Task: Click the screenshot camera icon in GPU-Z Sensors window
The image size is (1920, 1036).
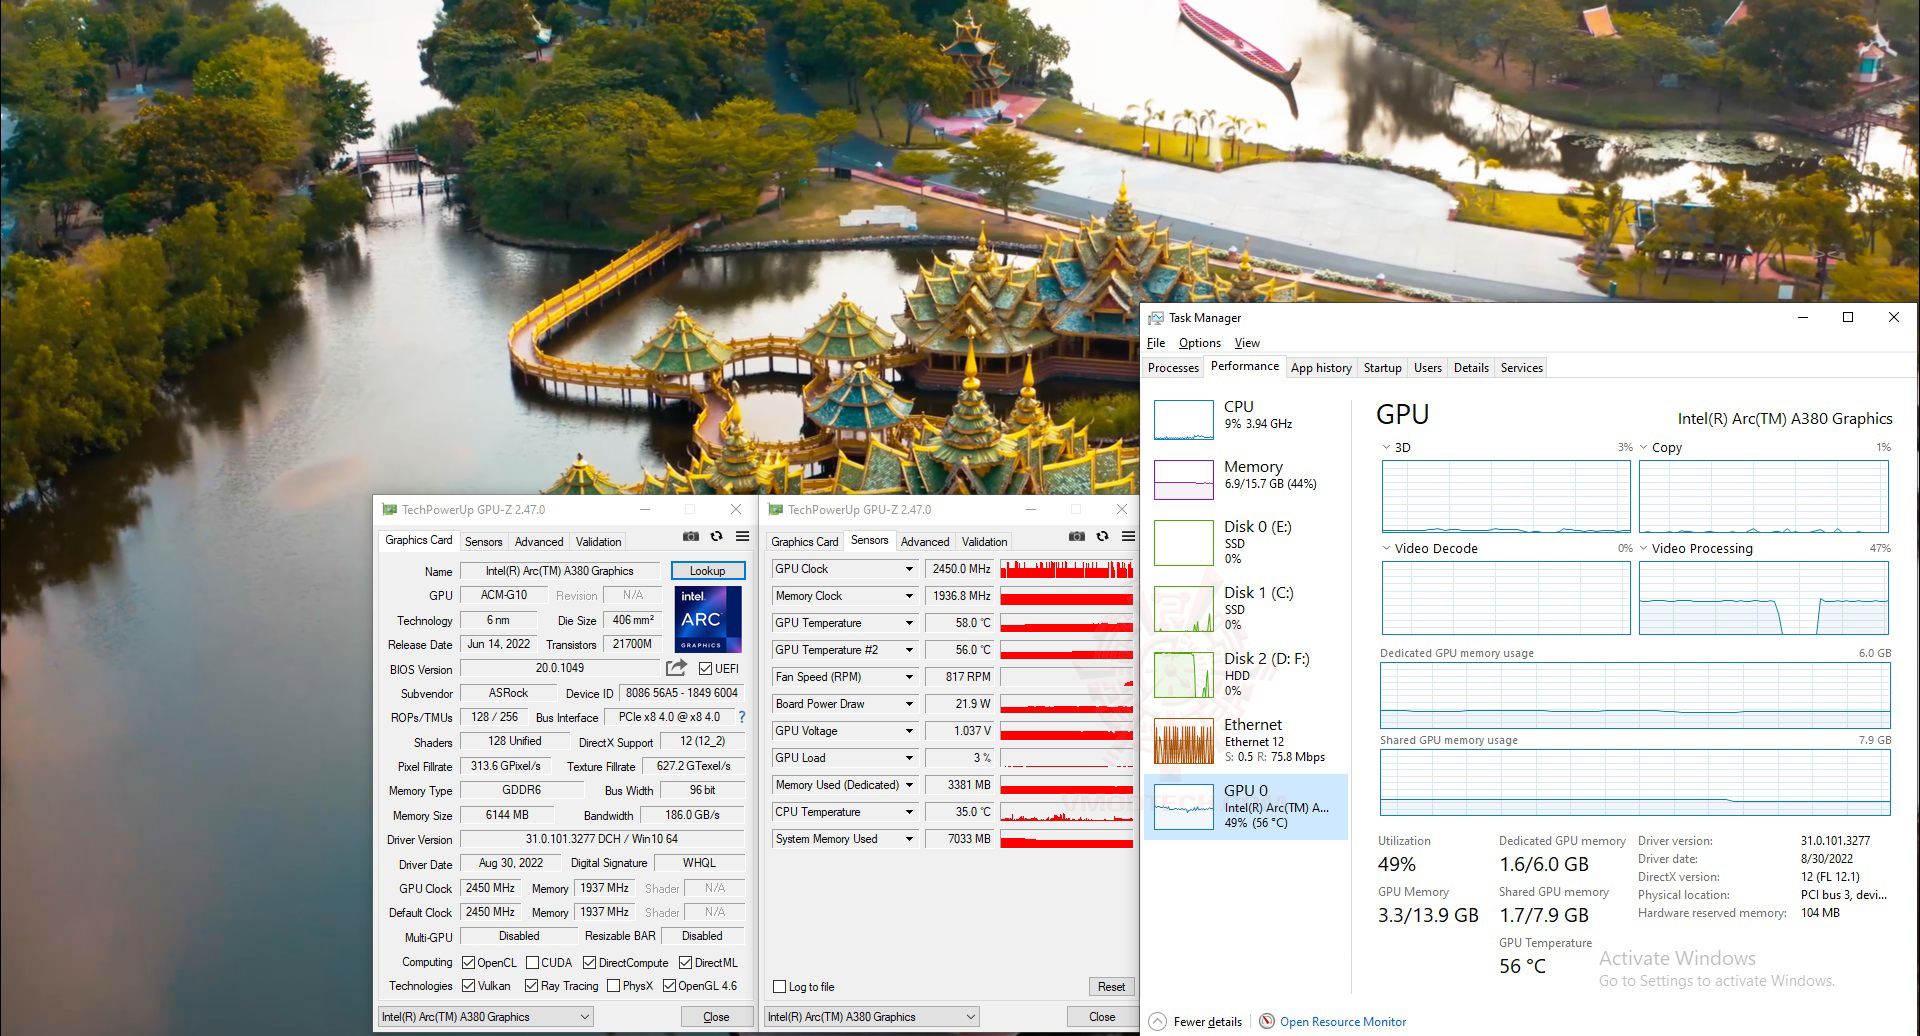Action: [x=1076, y=537]
